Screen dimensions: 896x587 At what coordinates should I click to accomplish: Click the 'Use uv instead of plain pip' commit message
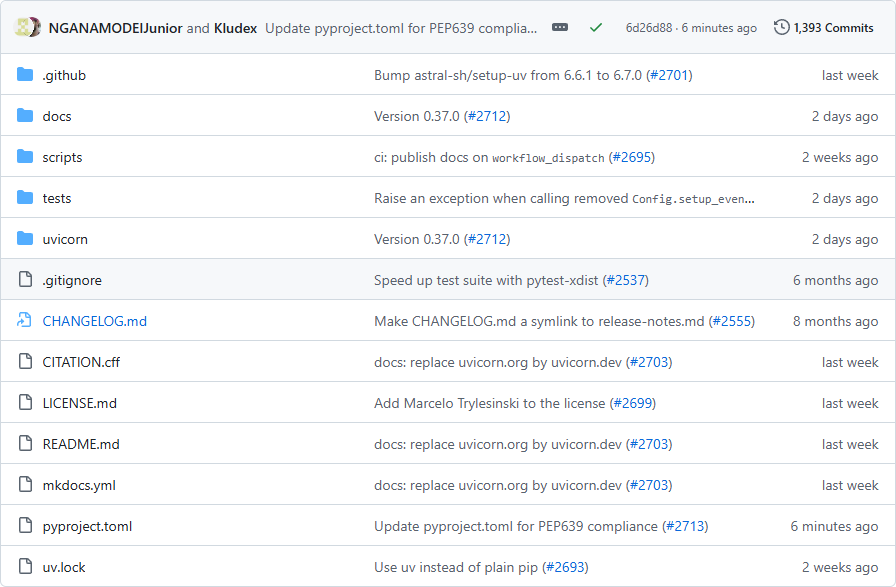coord(456,567)
